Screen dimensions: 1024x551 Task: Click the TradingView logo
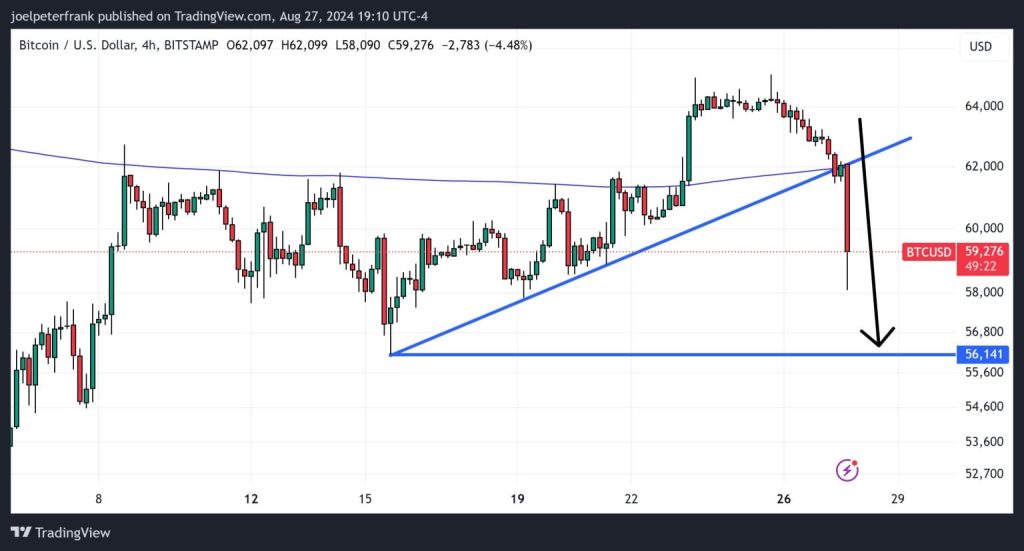(61, 533)
